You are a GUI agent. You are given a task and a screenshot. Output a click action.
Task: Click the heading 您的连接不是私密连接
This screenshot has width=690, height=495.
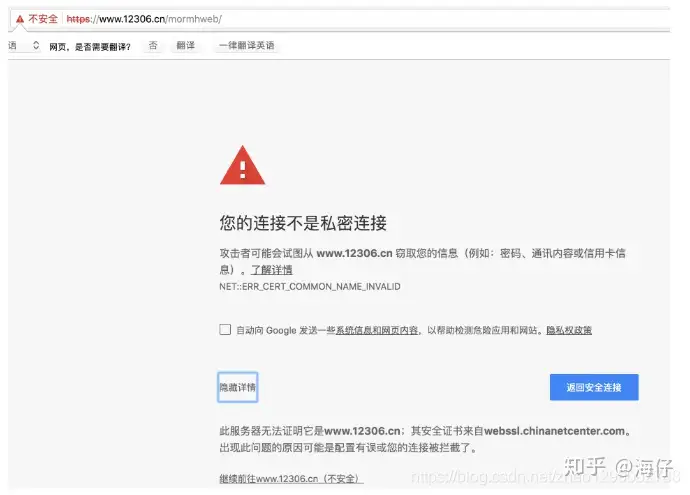point(303,223)
